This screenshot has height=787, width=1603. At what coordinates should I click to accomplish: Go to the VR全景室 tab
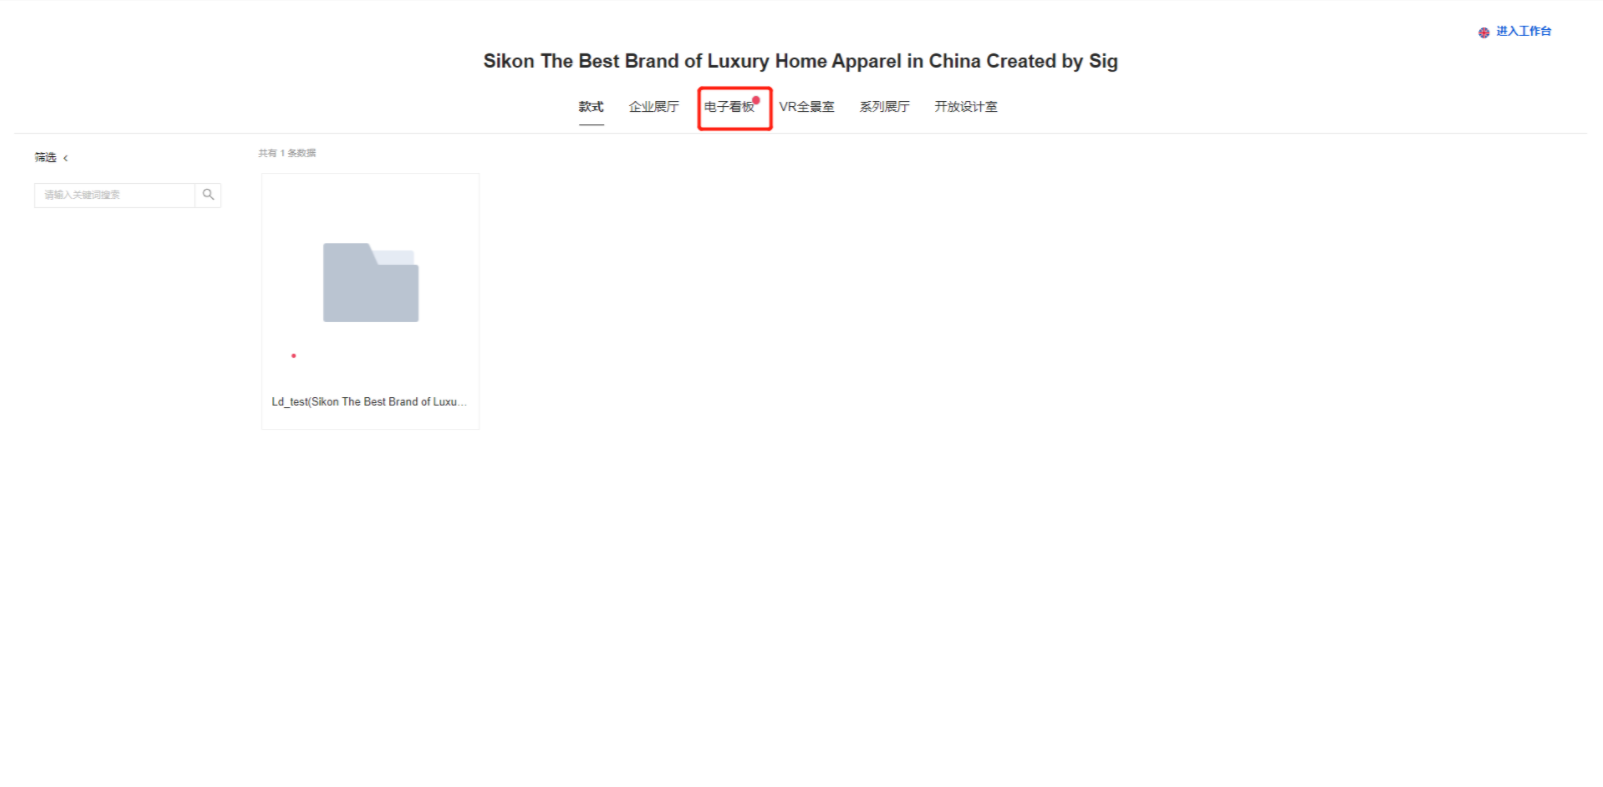click(x=807, y=107)
